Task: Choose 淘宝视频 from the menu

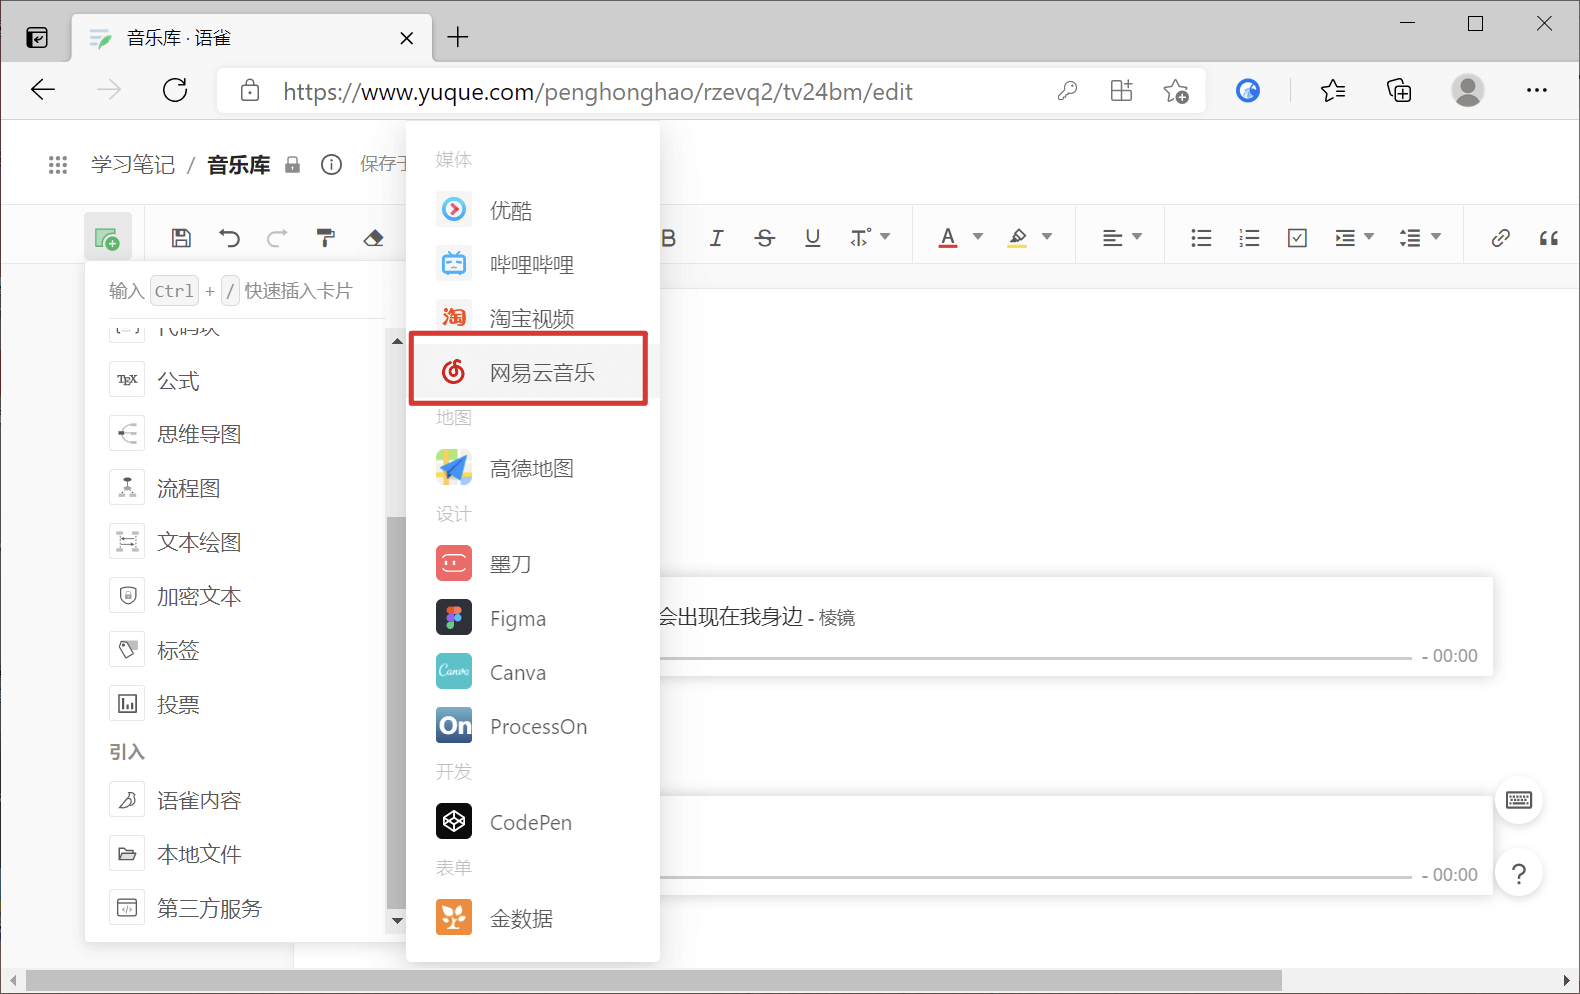Action: click(x=533, y=318)
